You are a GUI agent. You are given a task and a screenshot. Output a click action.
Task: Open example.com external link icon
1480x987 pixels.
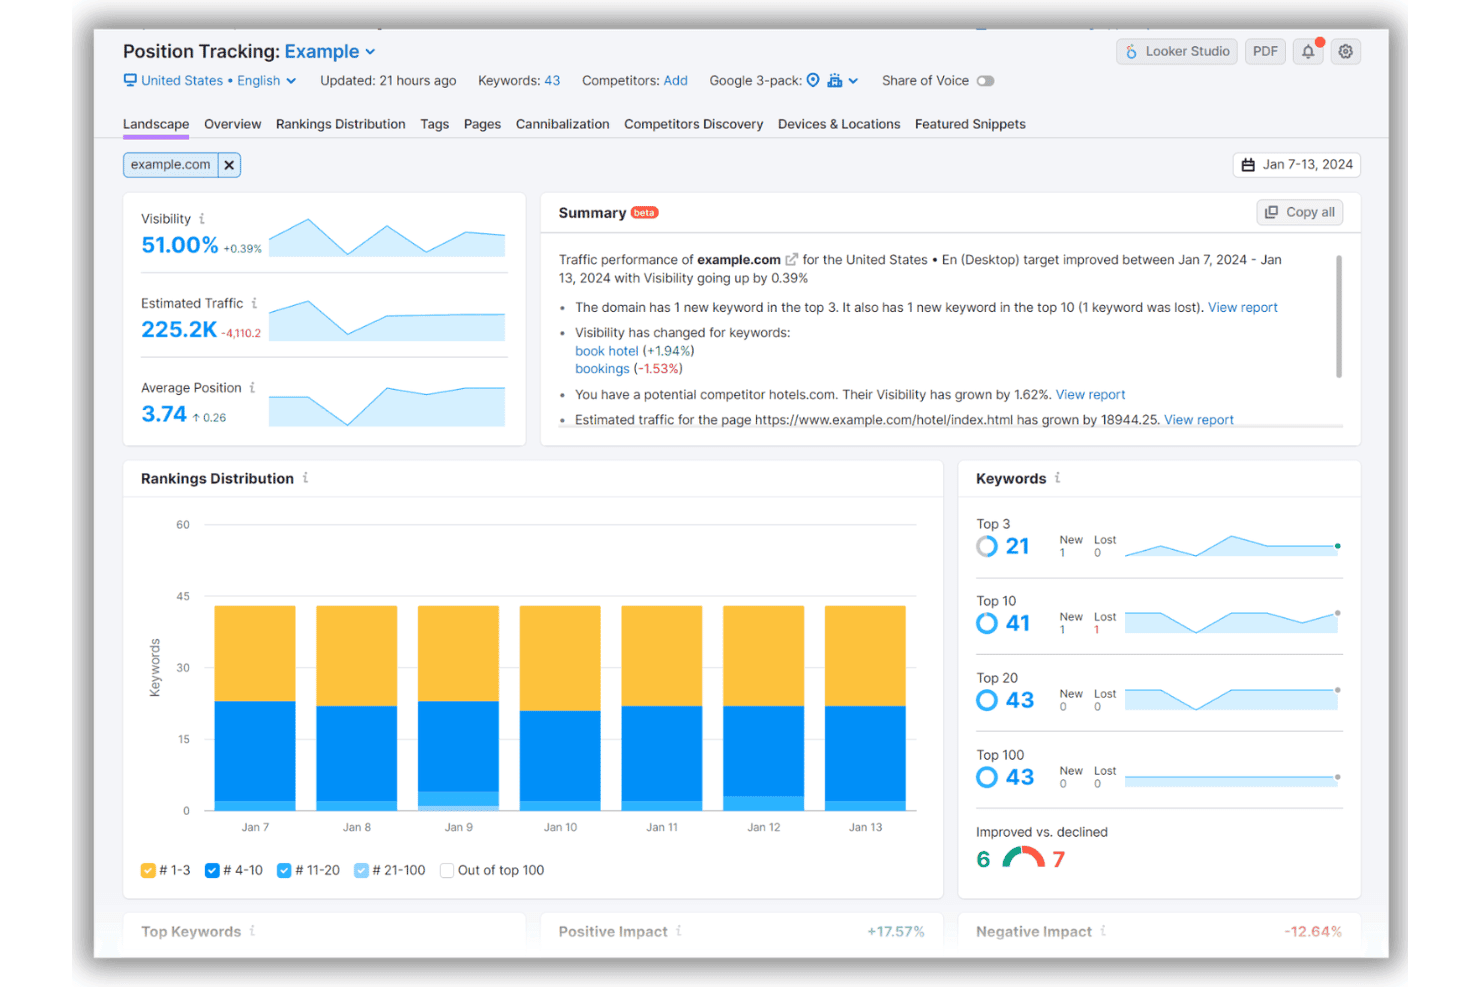pos(791,260)
